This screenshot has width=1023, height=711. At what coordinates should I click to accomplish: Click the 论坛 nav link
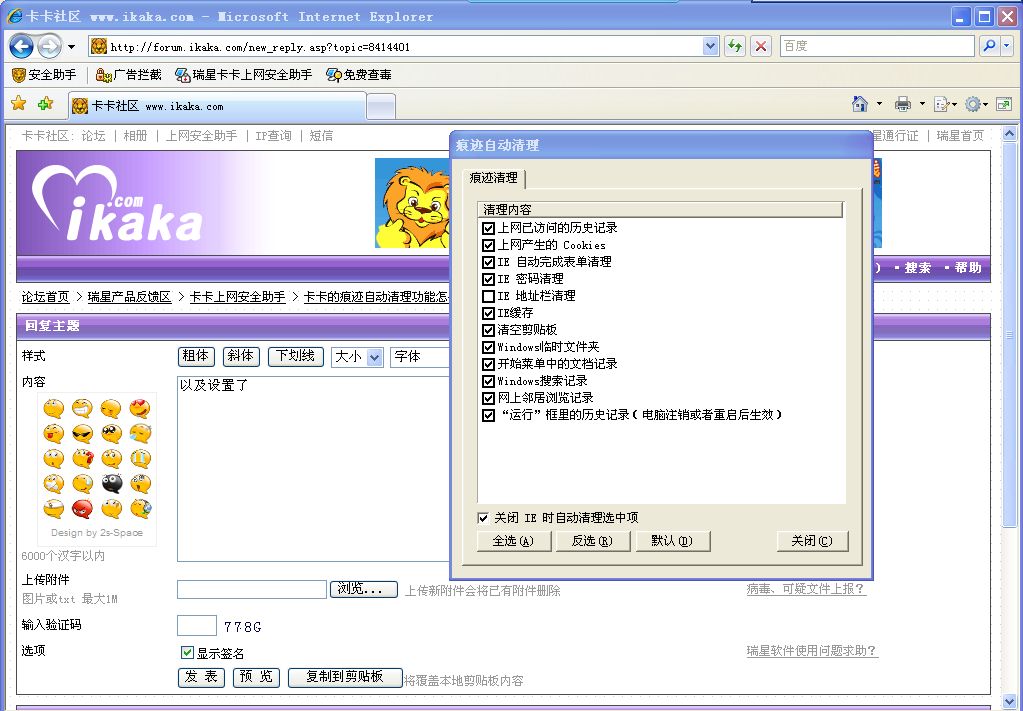93,136
